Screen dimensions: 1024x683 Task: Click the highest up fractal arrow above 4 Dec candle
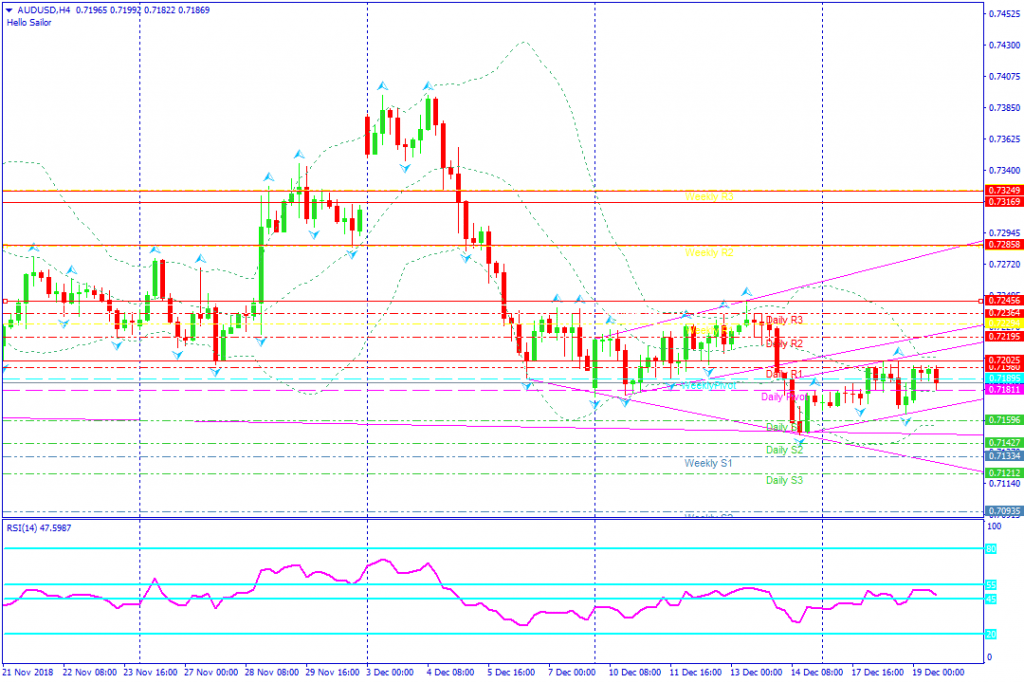pyautogui.click(x=428, y=86)
